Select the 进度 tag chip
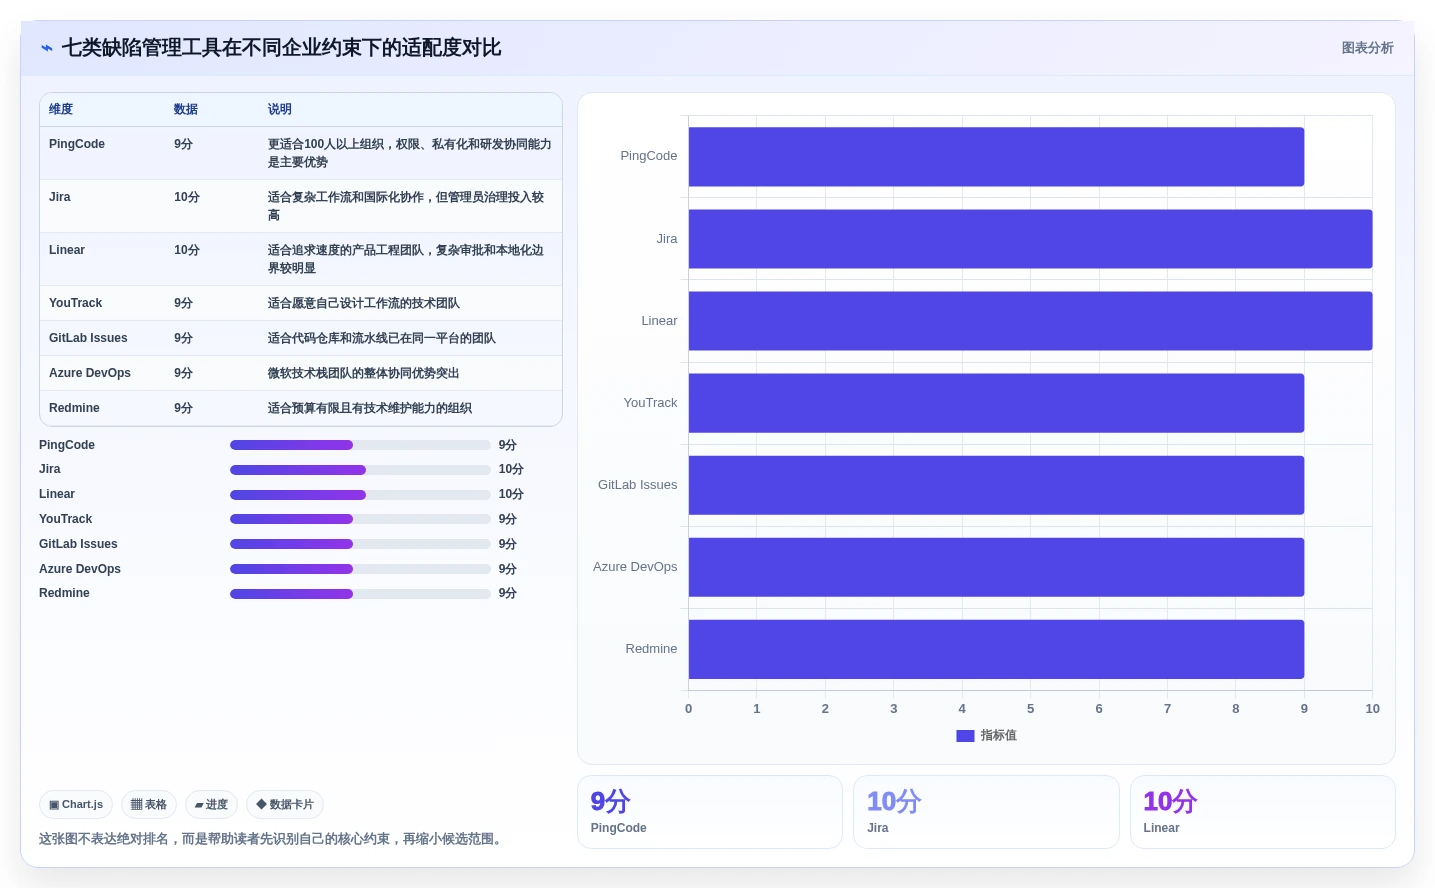 click(x=211, y=804)
